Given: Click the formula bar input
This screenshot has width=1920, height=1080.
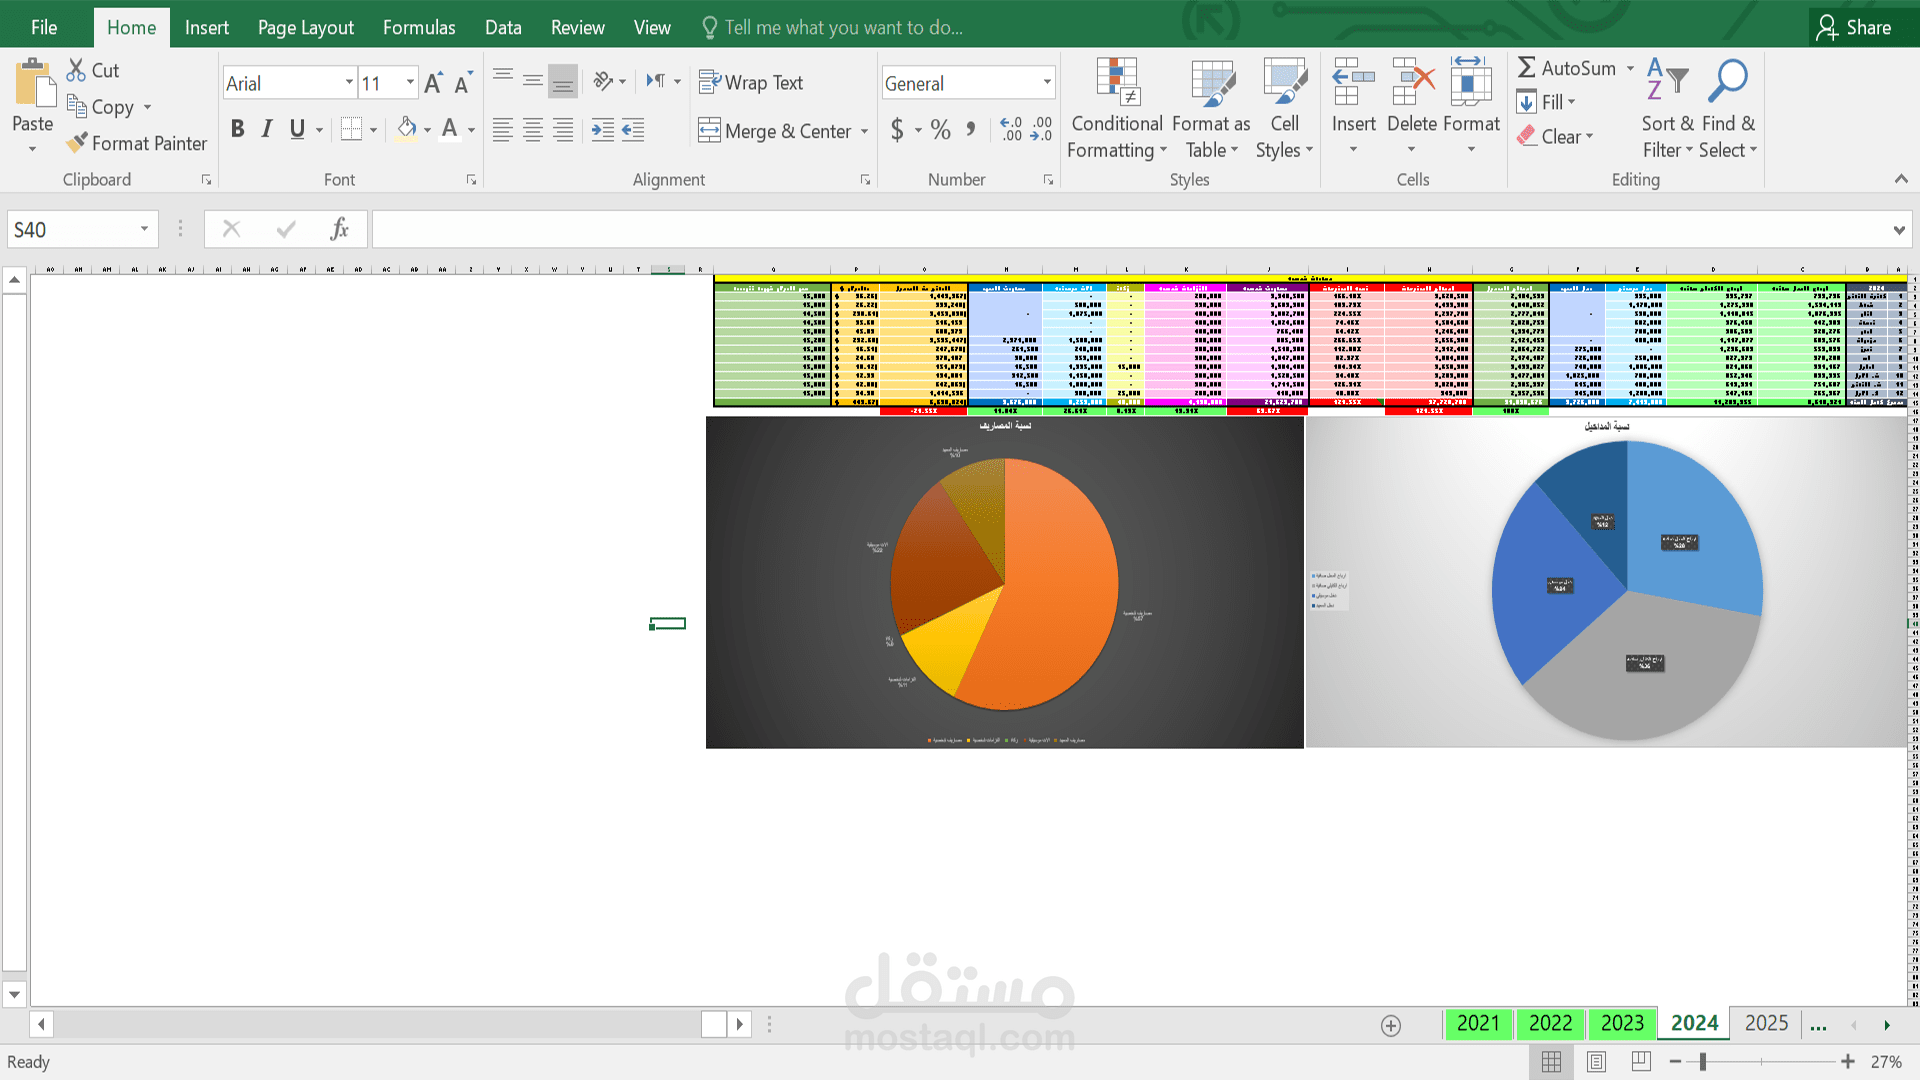Looking at the screenshot, I should (1130, 229).
